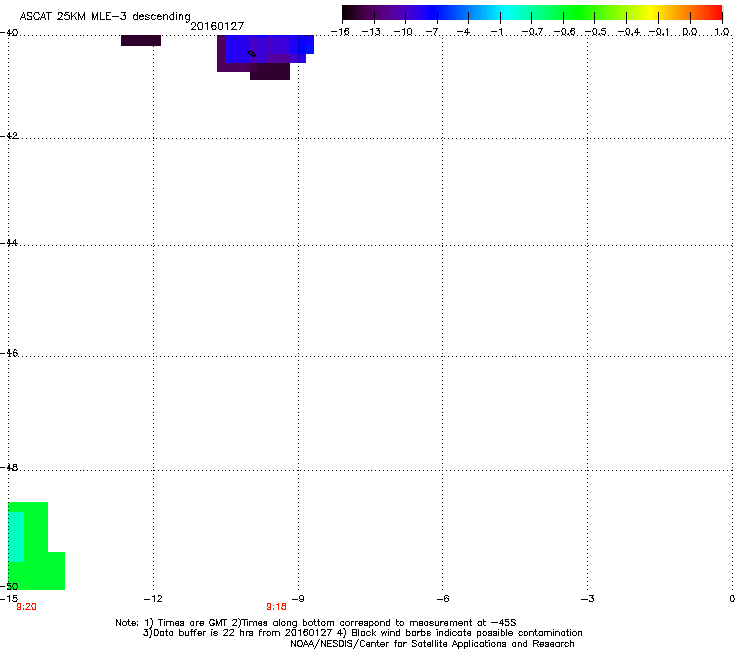Click the small dark patch left of -12 longitude

point(141,40)
